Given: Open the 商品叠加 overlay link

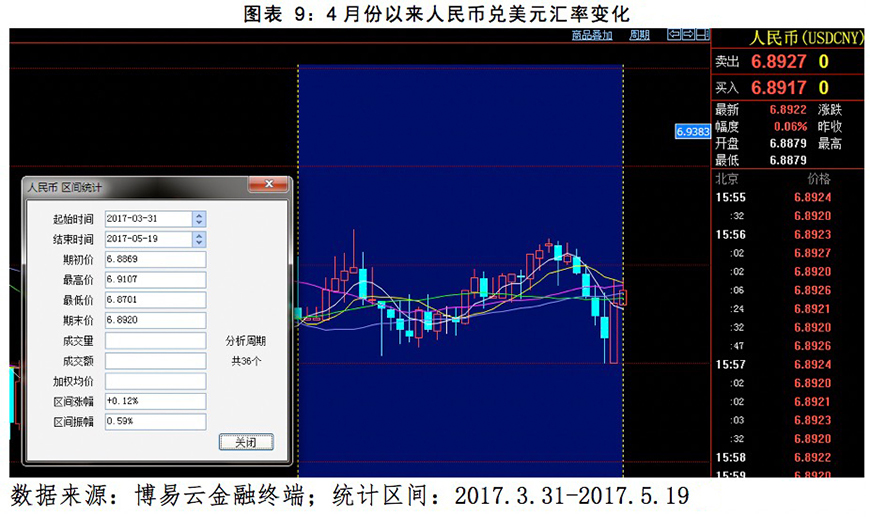Looking at the screenshot, I should [591, 35].
